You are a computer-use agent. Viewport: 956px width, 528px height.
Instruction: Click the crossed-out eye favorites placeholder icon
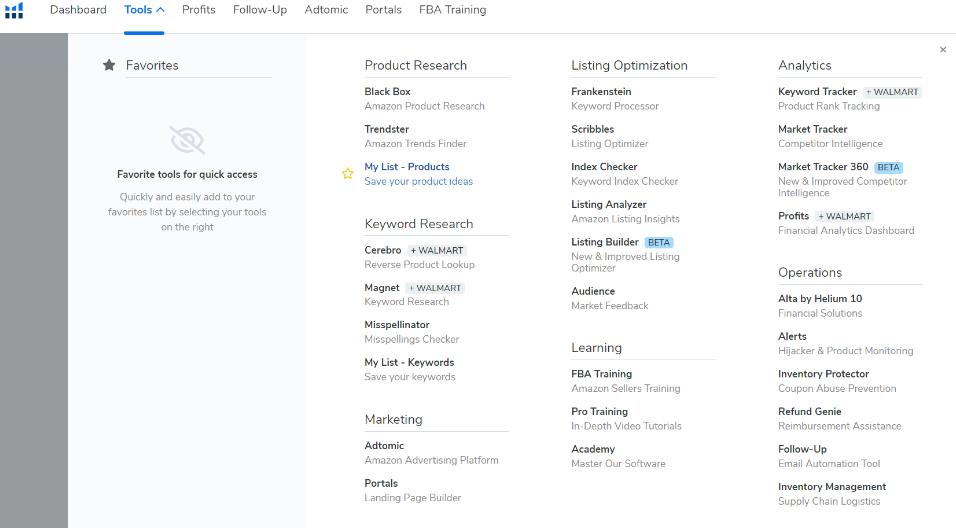pos(187,140)
